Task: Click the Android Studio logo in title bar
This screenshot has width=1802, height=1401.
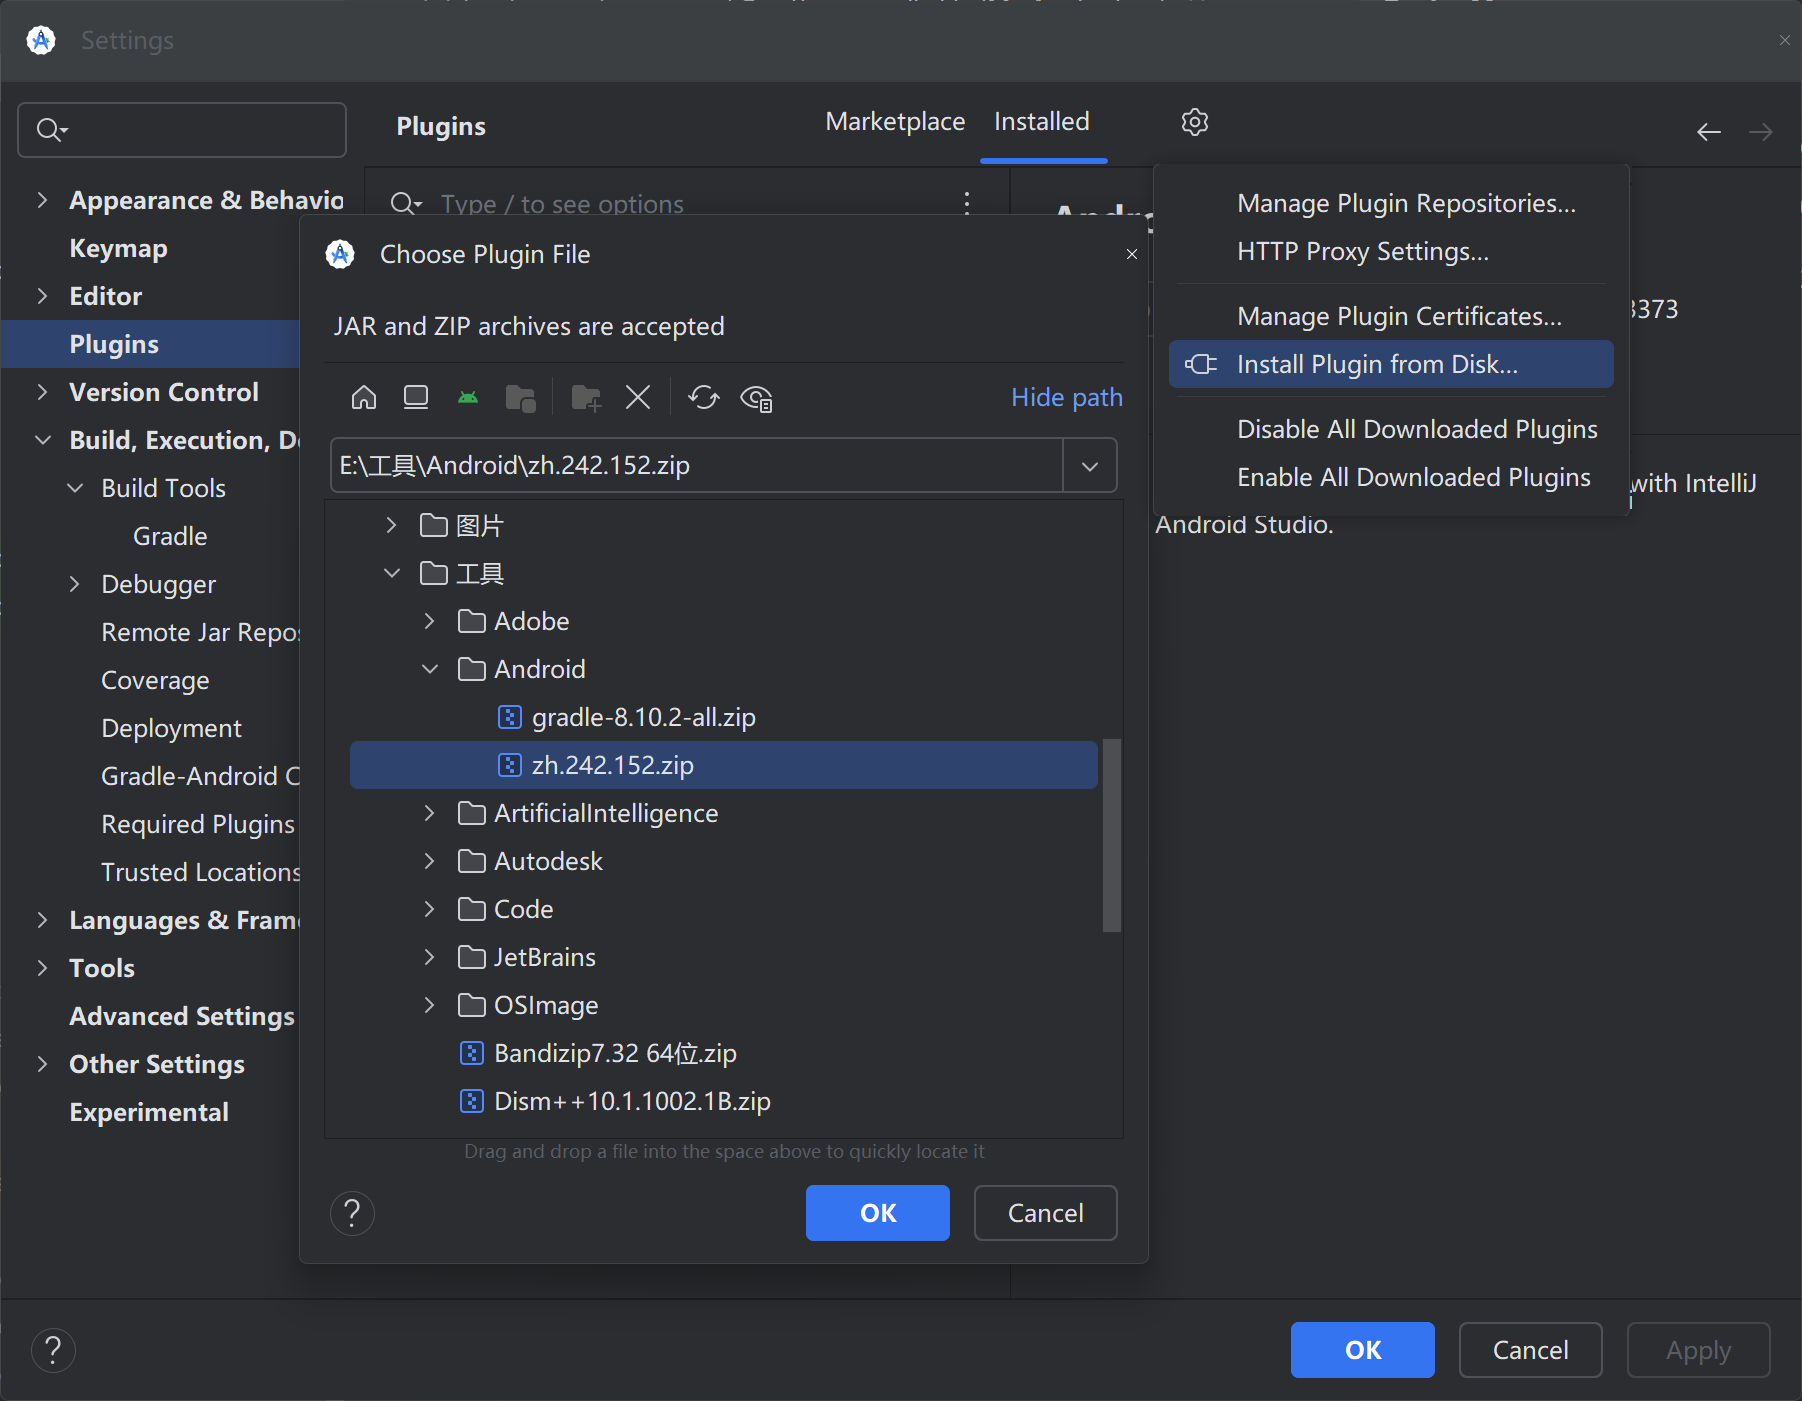Action: (x=41, y=40)
